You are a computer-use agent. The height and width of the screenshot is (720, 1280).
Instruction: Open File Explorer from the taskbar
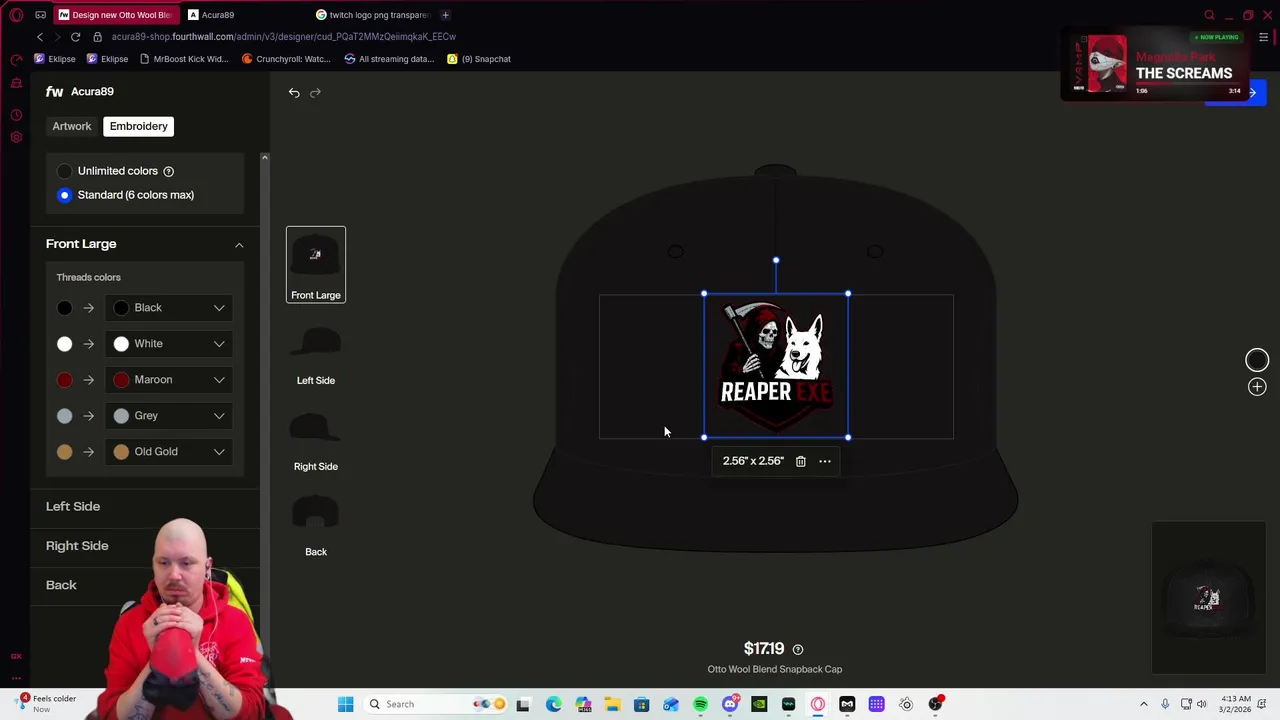pyautogui.click(x=612, y=704)
